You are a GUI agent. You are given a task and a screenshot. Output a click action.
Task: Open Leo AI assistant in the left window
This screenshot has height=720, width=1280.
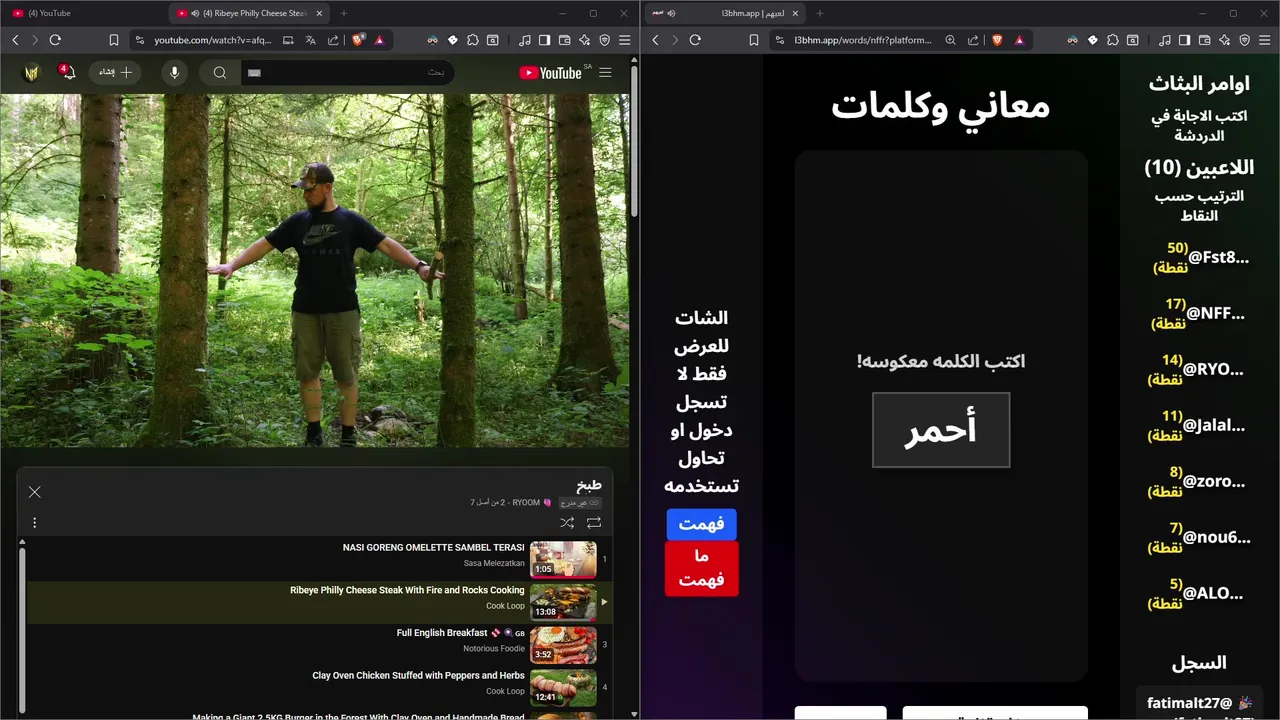pyautogui.click(x=584, y=40)
